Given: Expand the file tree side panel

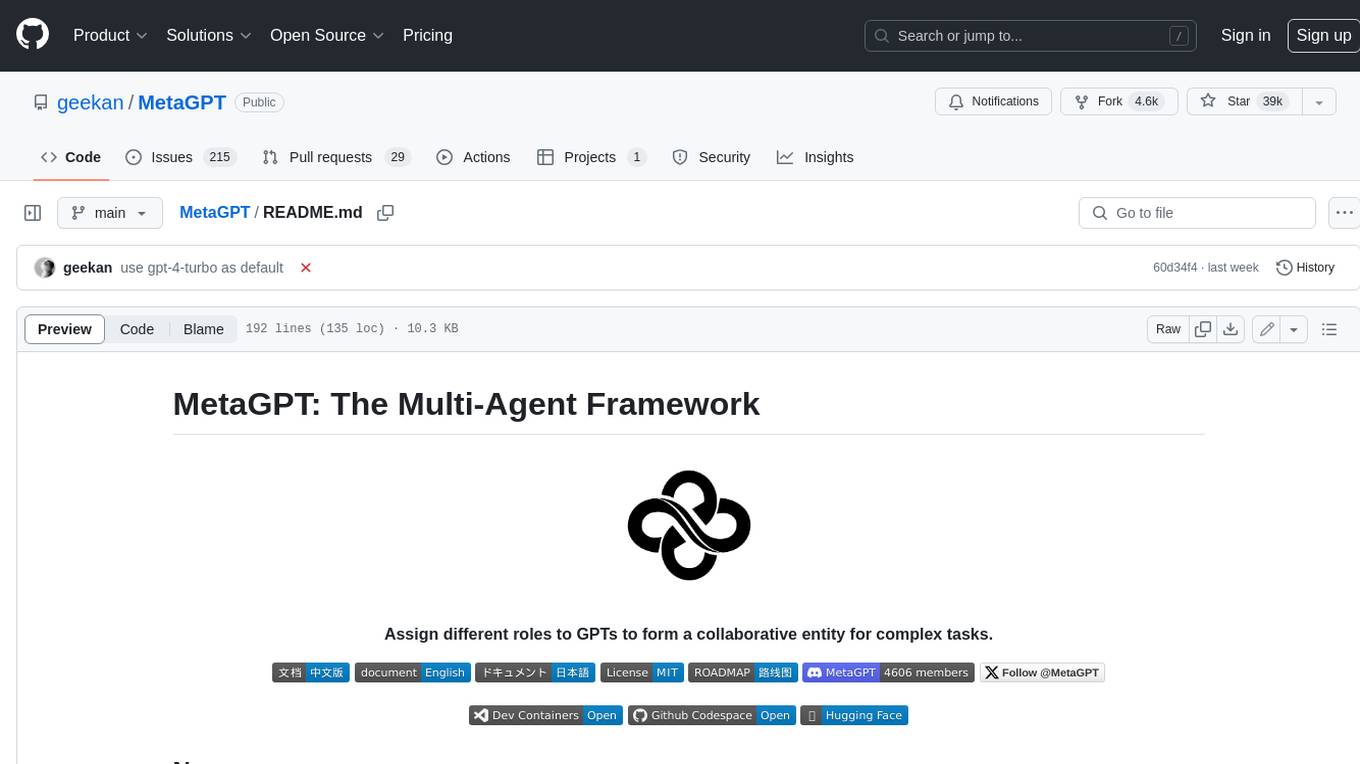Looking at the screenshot, I should [32, 213].
